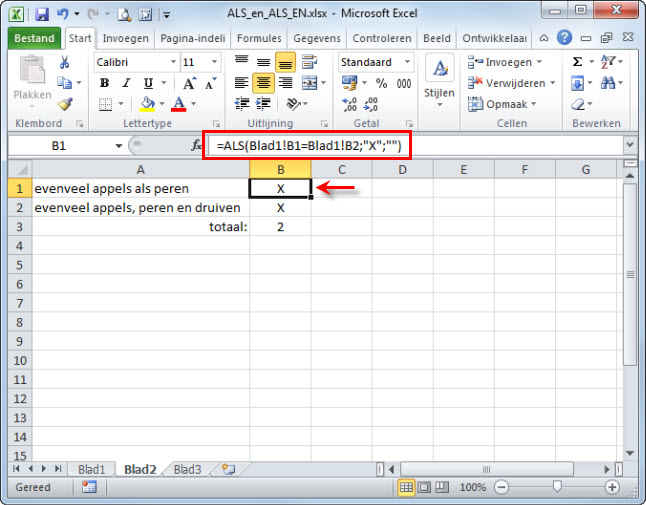Screen dimensions: 646x505
Task: Open the Stijlen styles gallery
Action: pos(440,82)
